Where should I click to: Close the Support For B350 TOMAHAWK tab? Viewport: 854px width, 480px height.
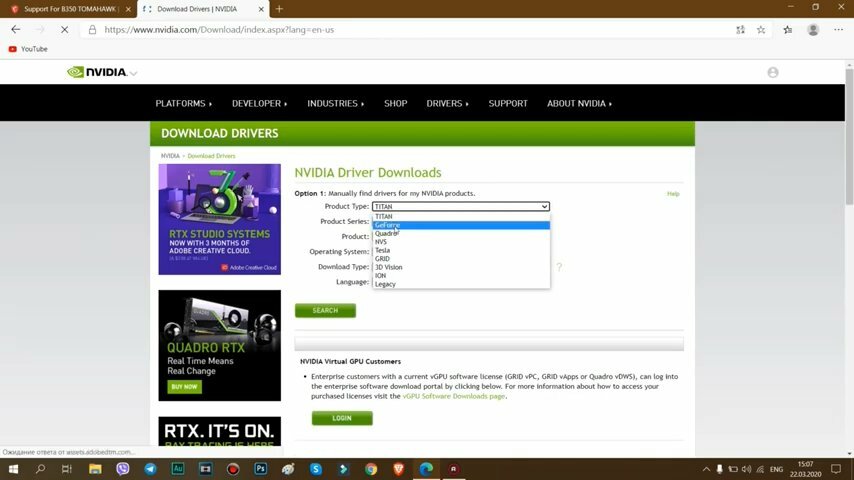129,9
